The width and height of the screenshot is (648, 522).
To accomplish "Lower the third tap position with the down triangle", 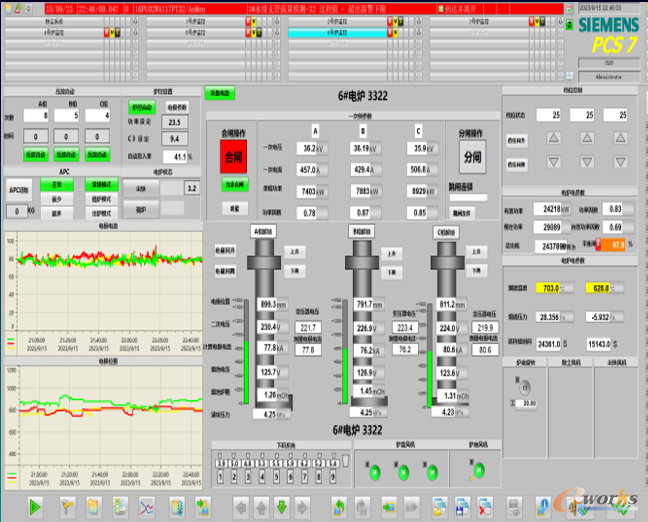I will pos(620,162).
